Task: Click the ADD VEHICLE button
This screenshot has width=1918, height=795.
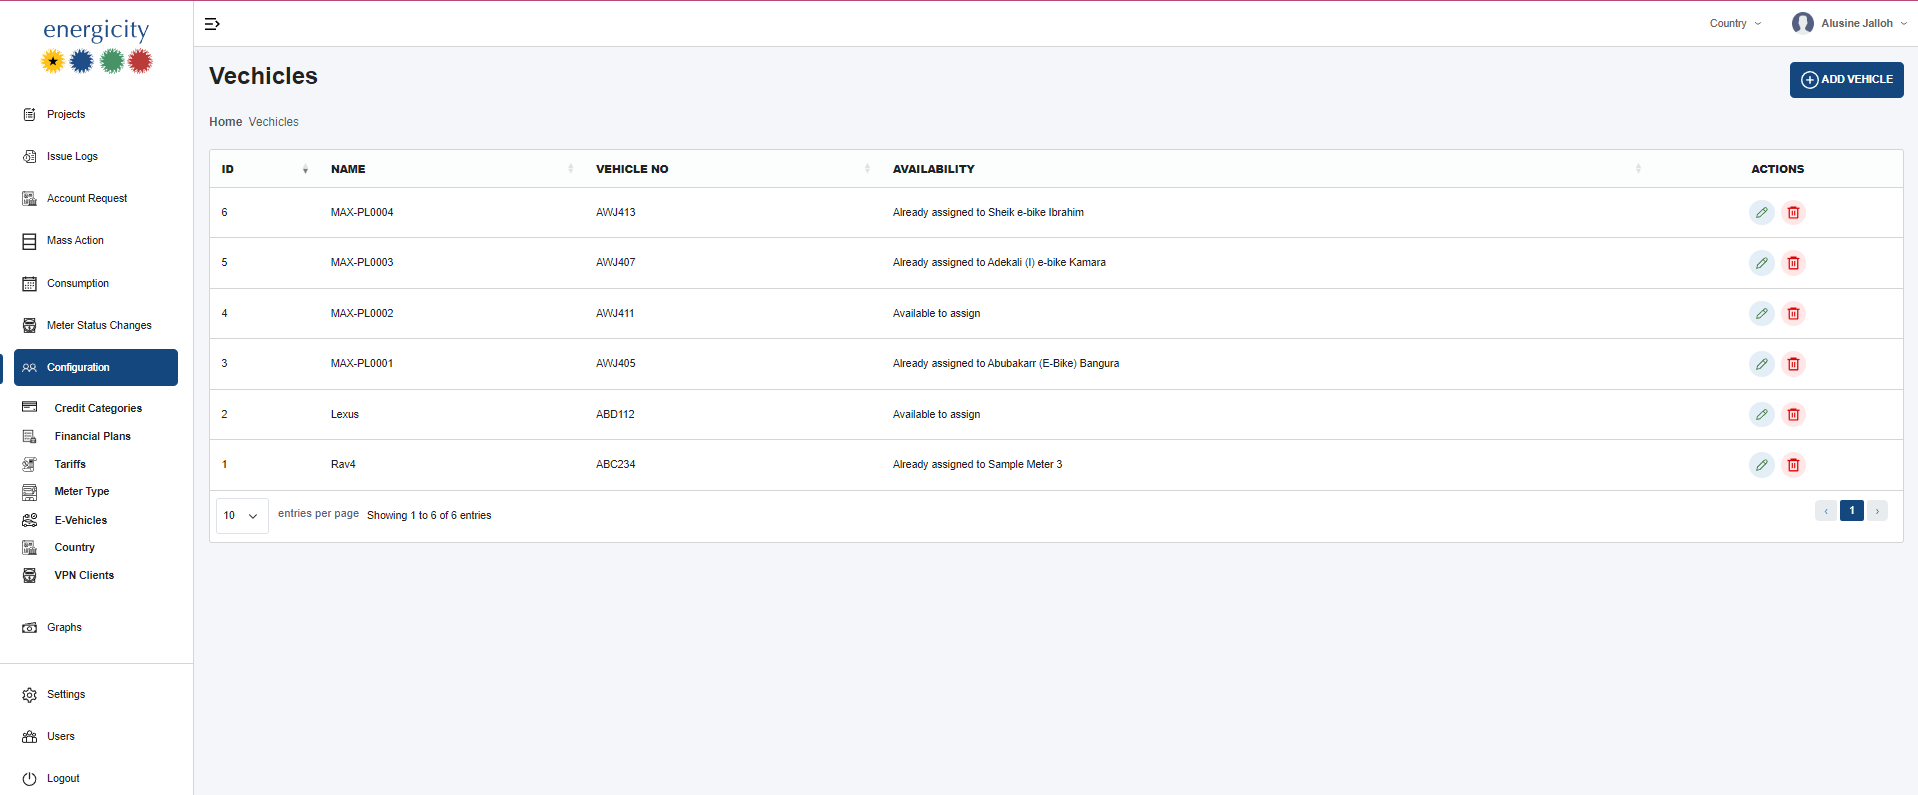Action: coord(1846,80)
